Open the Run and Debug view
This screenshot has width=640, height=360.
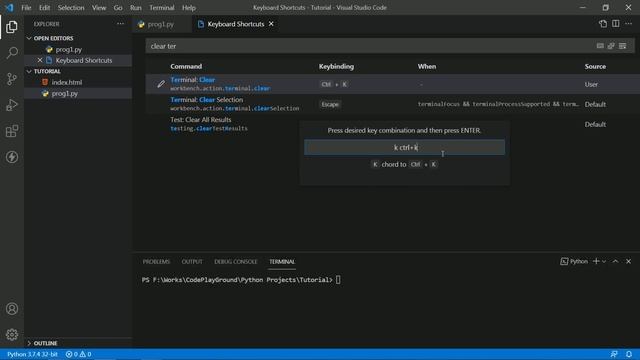12,105
